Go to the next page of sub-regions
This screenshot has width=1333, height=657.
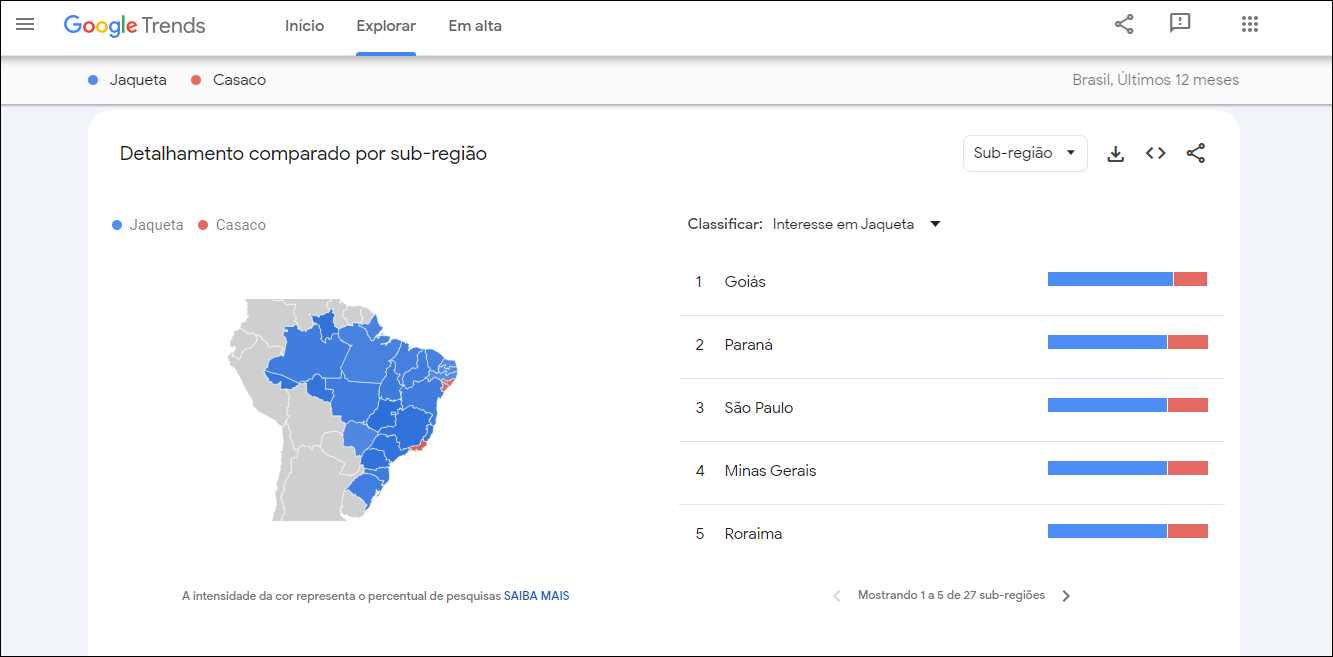(1066, 595)
